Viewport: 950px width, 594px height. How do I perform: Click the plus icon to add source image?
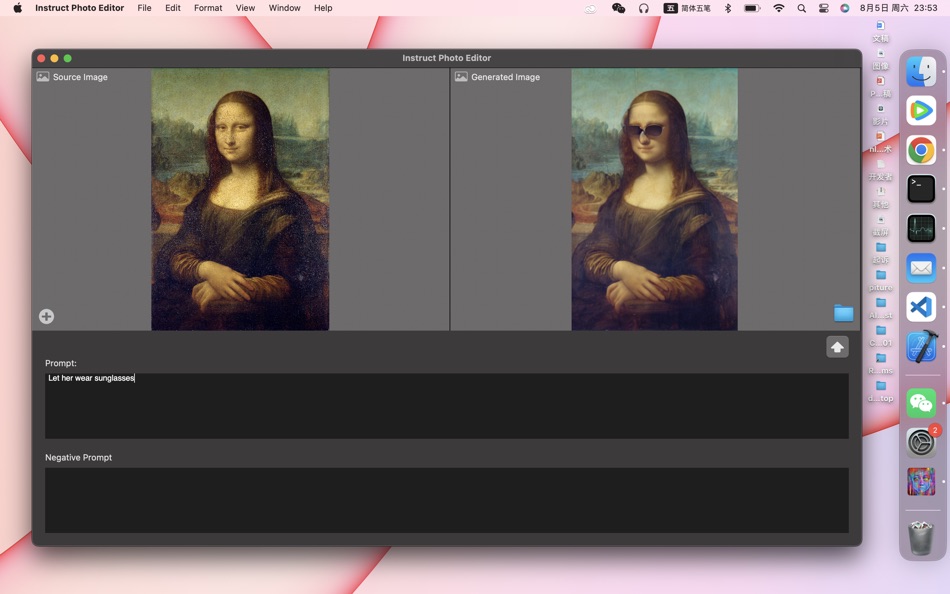[47, 316]
